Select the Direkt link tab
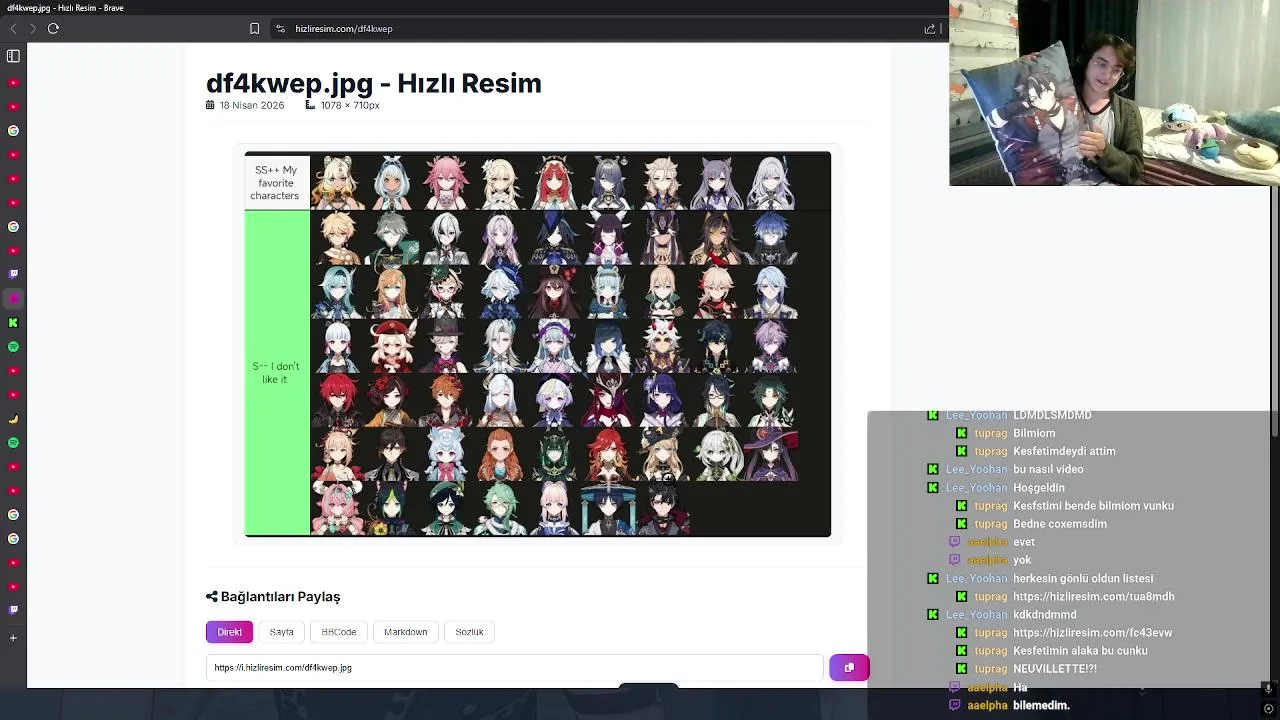 (x=230, y=632)
